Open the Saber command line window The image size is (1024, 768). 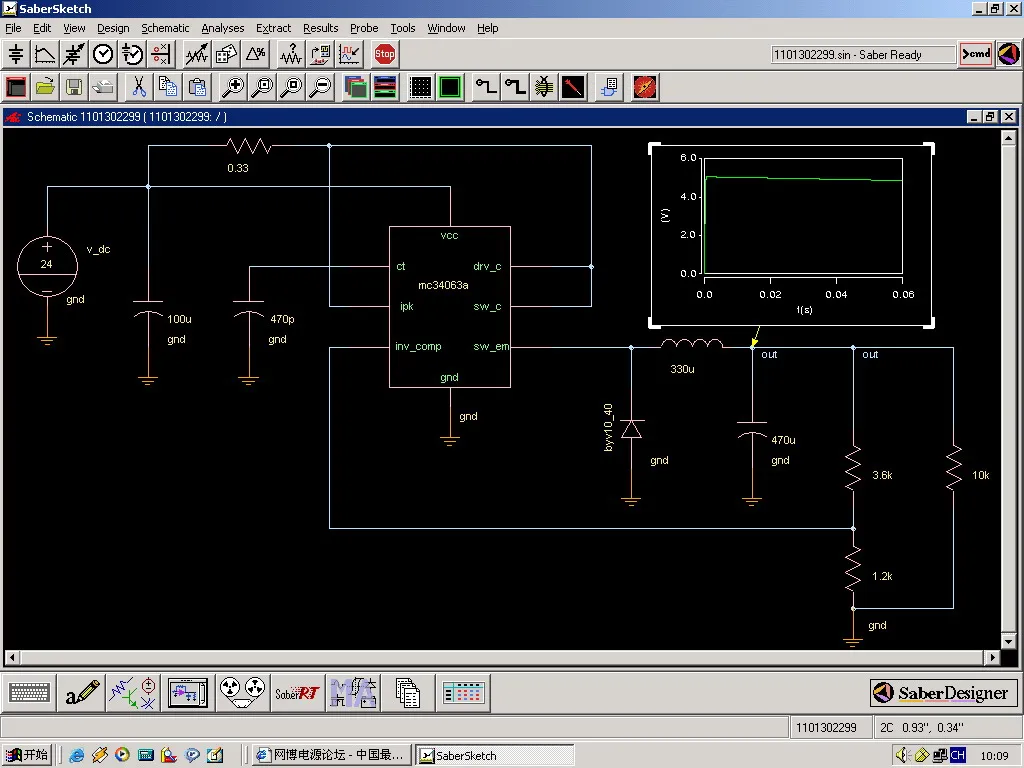976,54
